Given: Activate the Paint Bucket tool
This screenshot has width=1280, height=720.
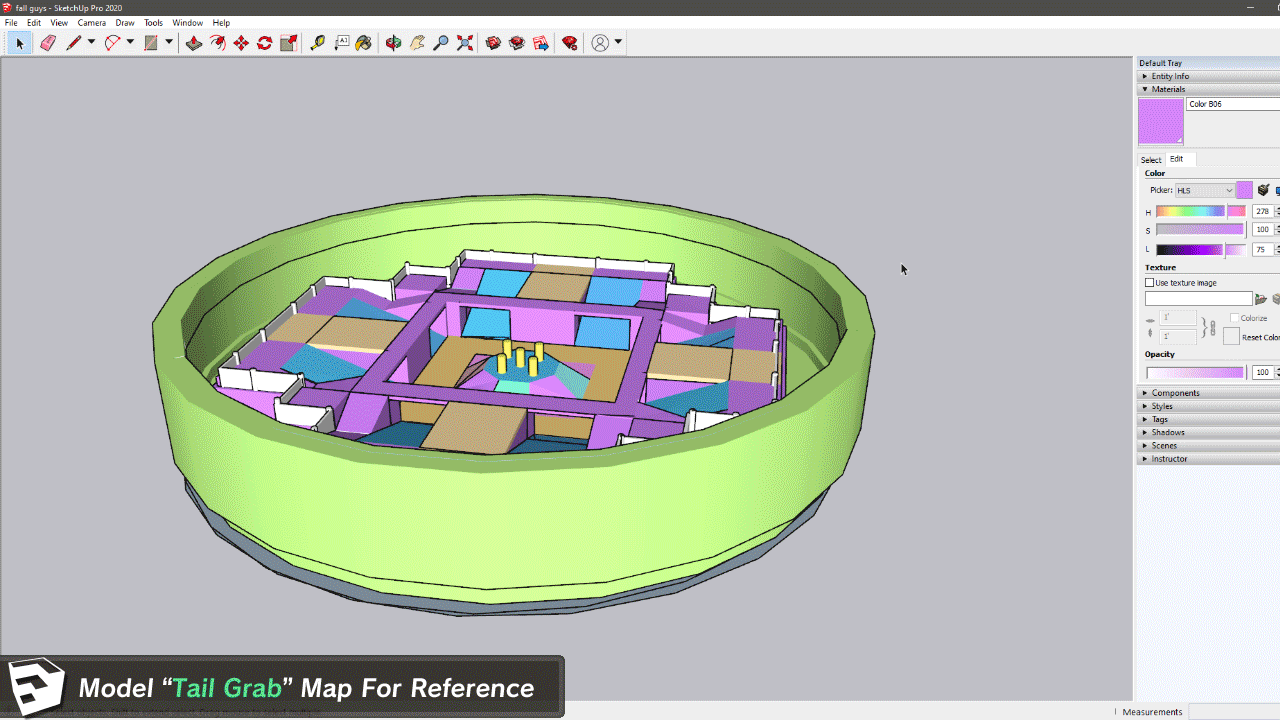Looking at the screenshot, I should (x=364, y=43).
